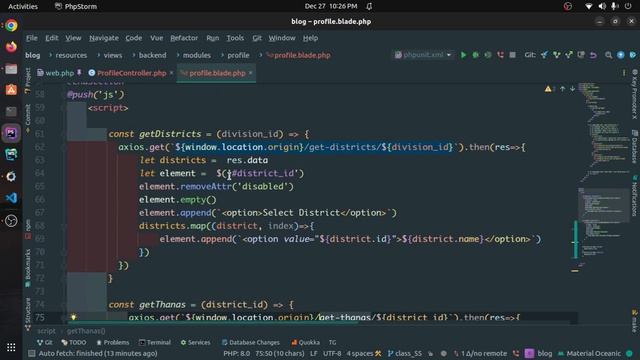Open Git Show History icon
Viewport: 640px width, 360px height.
[x=581, y=55]
